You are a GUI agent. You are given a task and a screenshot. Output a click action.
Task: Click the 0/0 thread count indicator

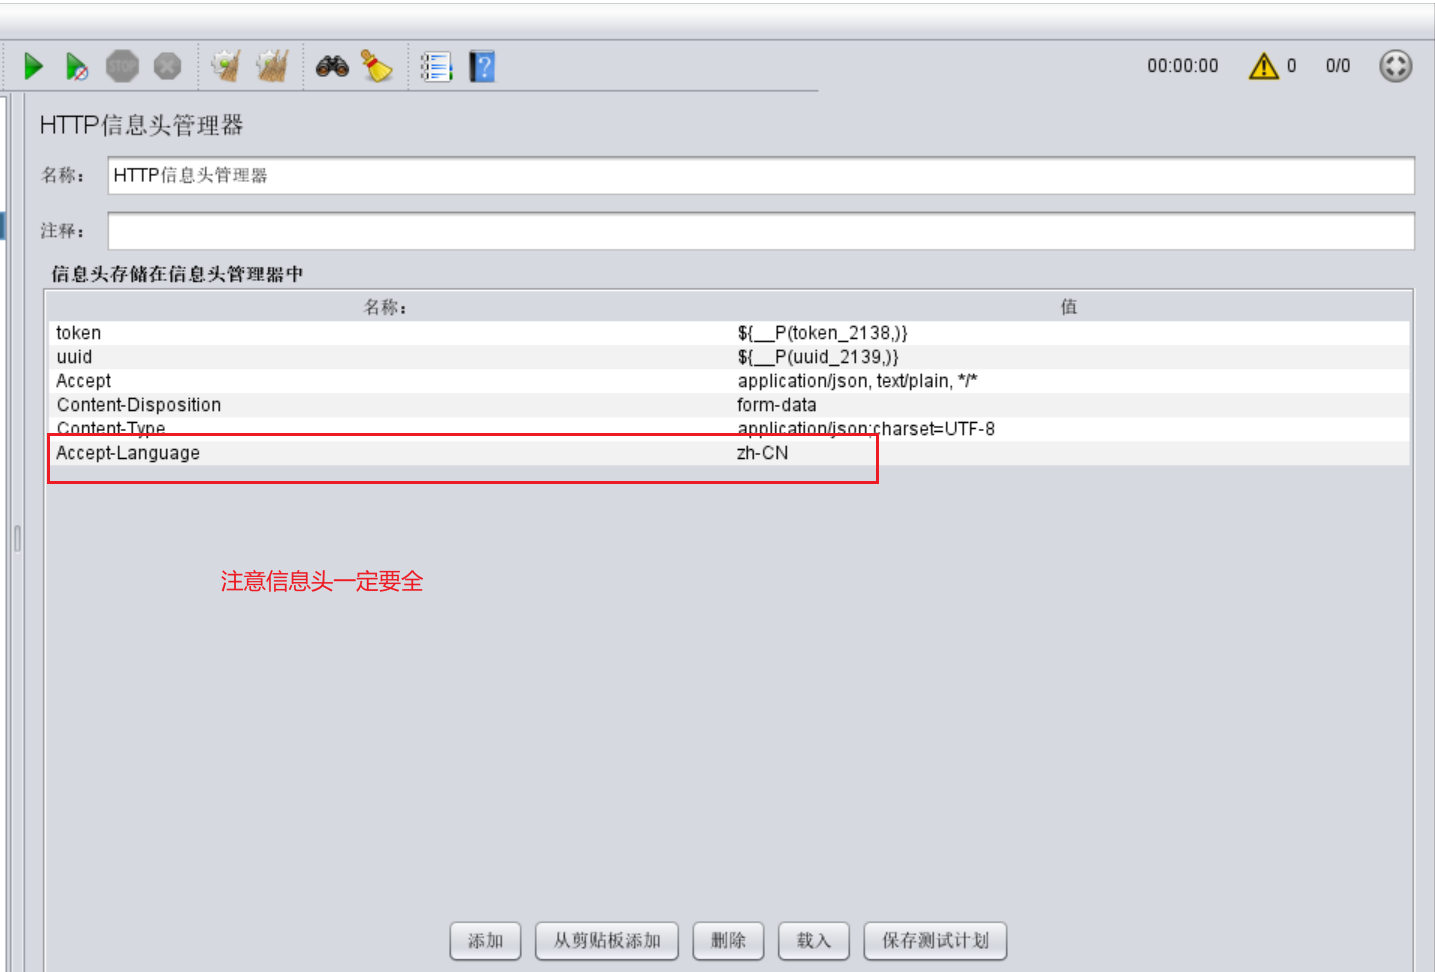[x=1338, y=66]
